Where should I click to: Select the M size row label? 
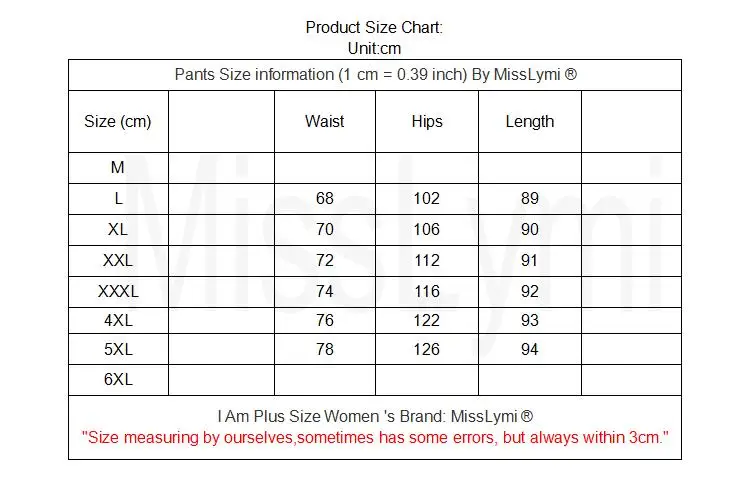pyautogui.click(x=118, y=167)
